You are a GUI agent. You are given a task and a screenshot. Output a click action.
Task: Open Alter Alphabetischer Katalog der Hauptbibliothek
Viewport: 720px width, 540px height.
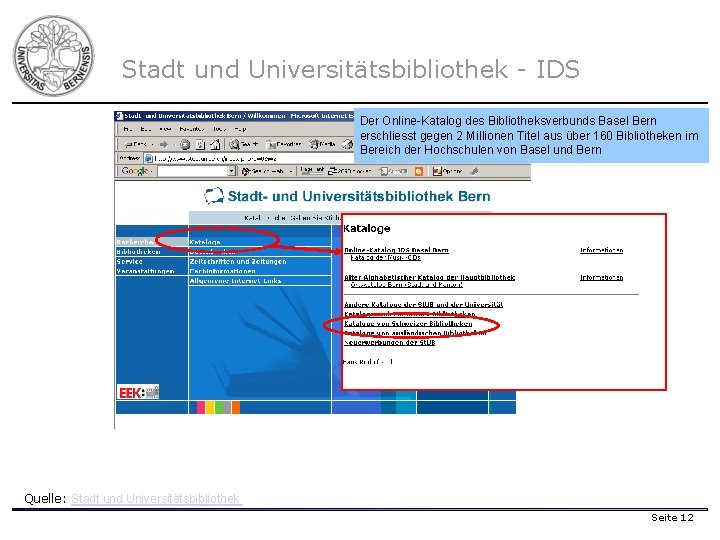coord(429,277)
